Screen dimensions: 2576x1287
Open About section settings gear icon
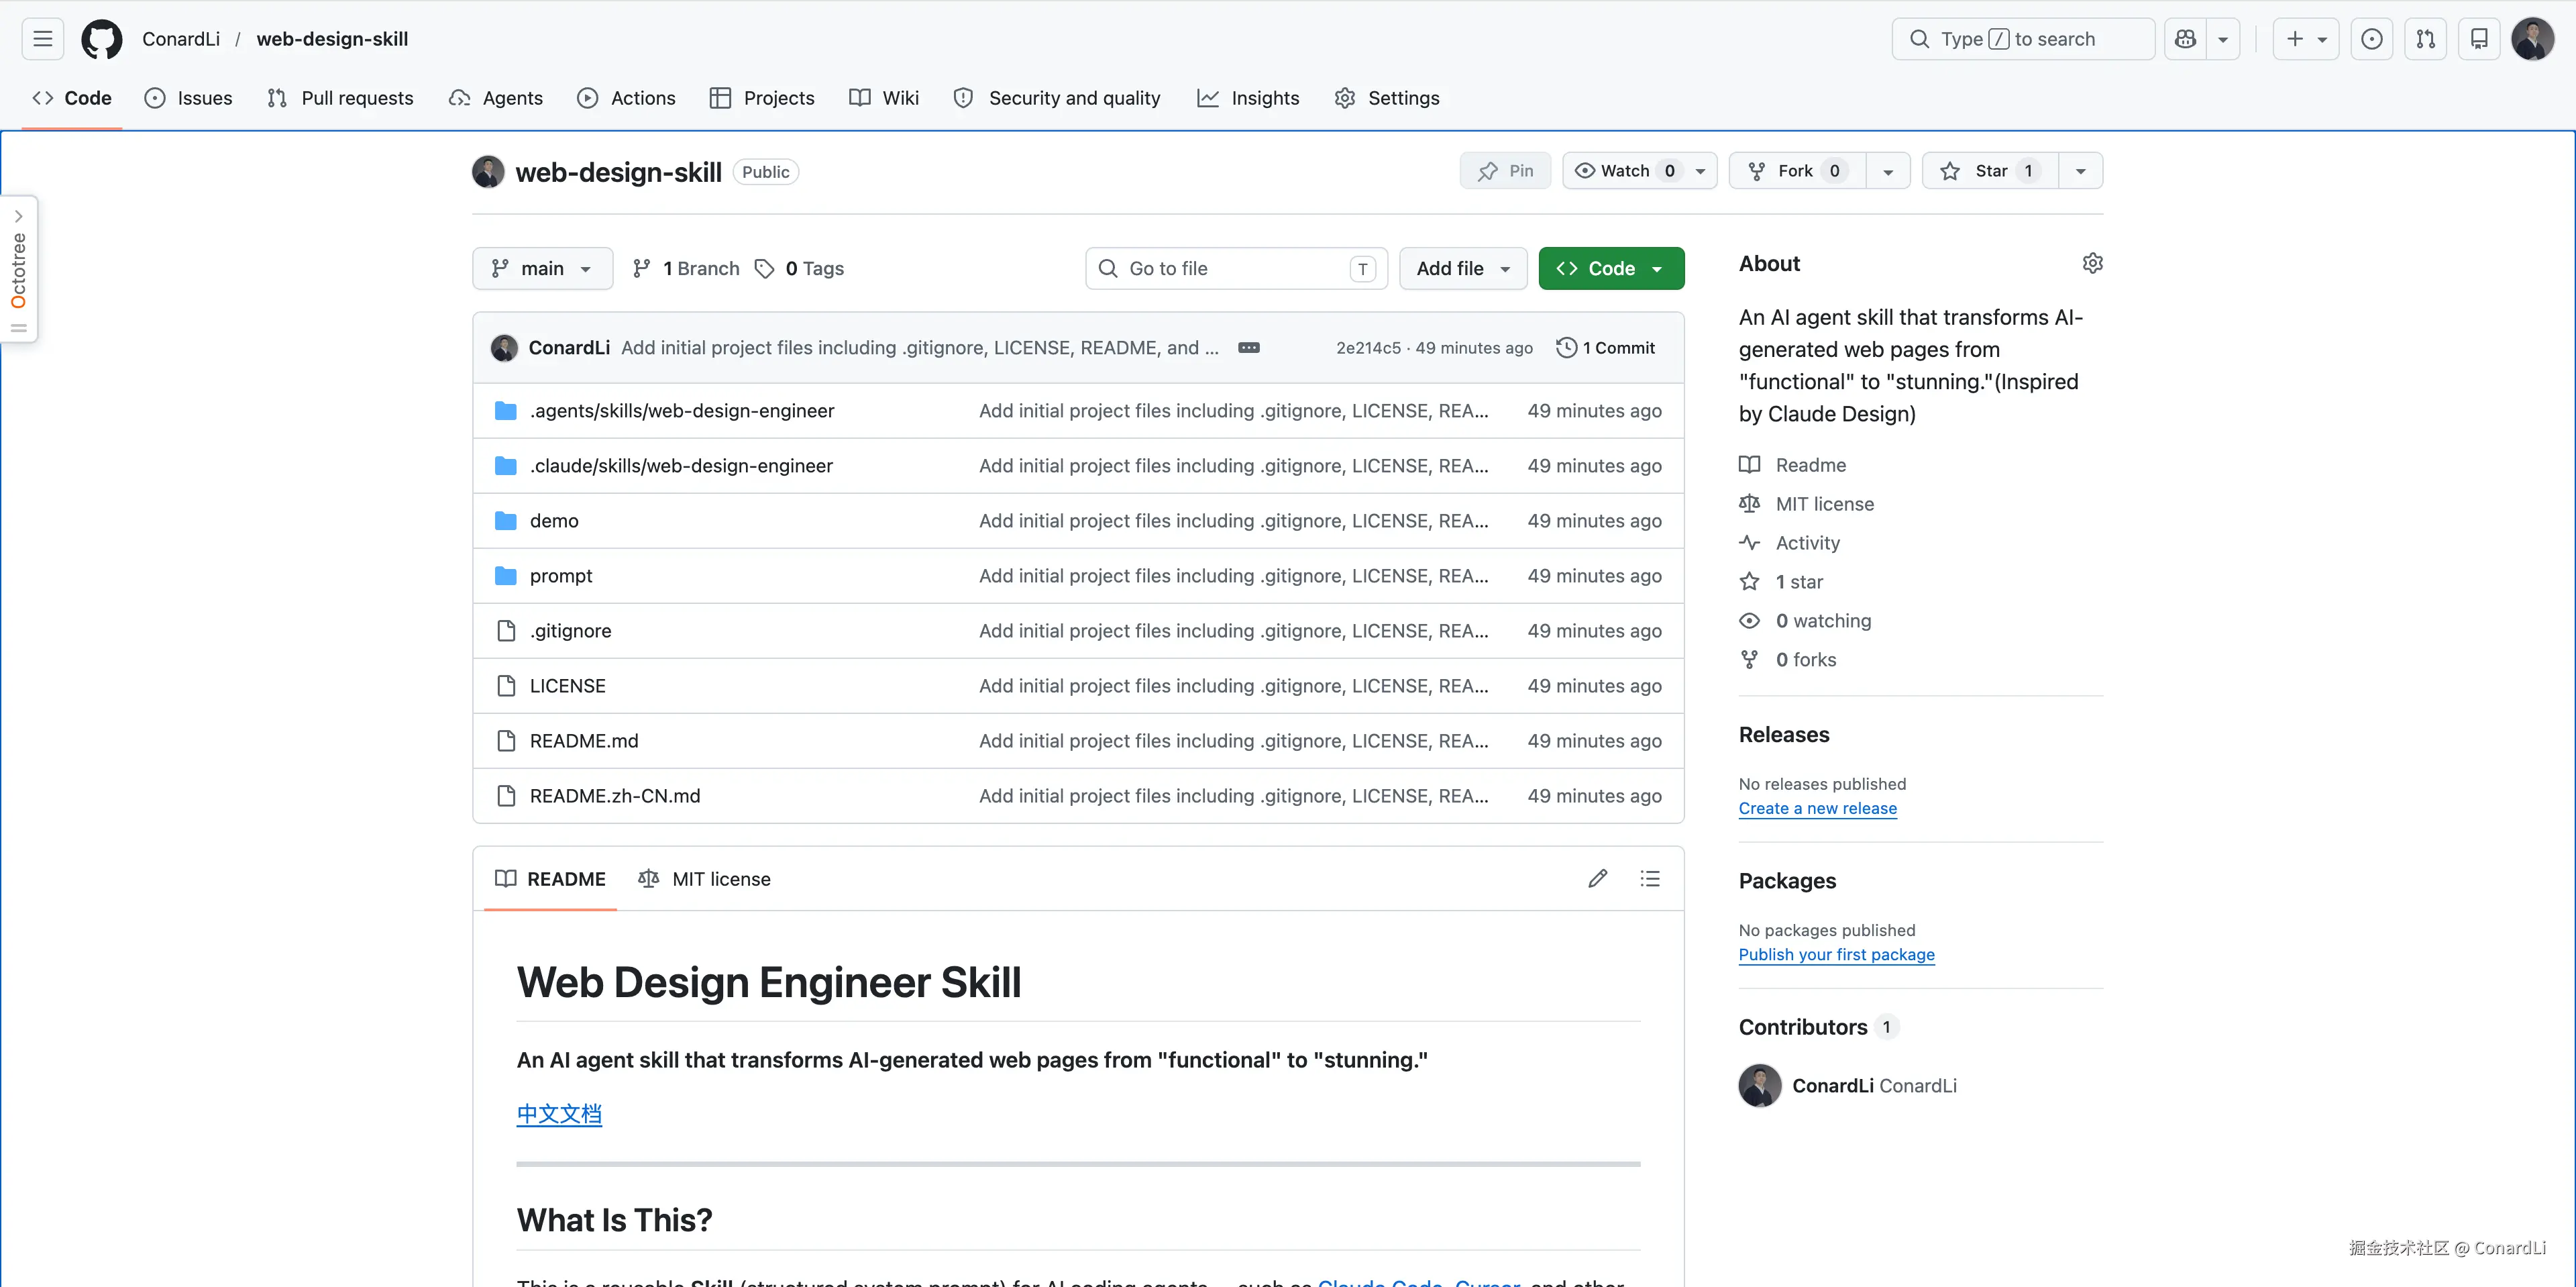click(x=2093, y=263)
